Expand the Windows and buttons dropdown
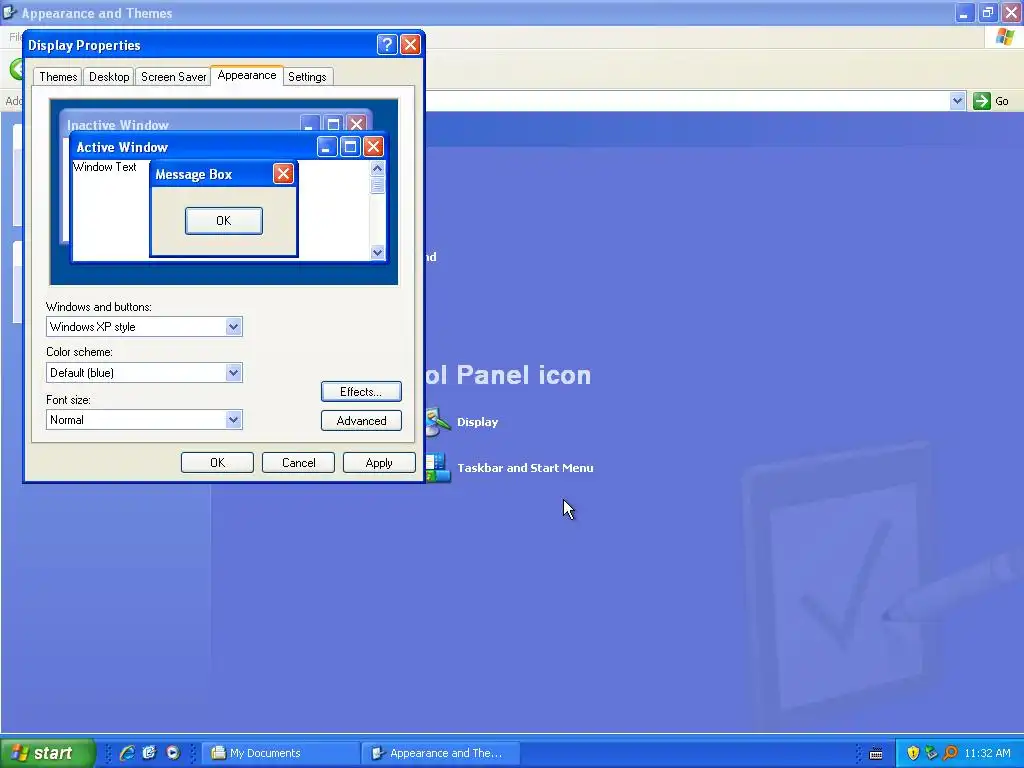Screen dimensions: 1024x768 (233, 327)
